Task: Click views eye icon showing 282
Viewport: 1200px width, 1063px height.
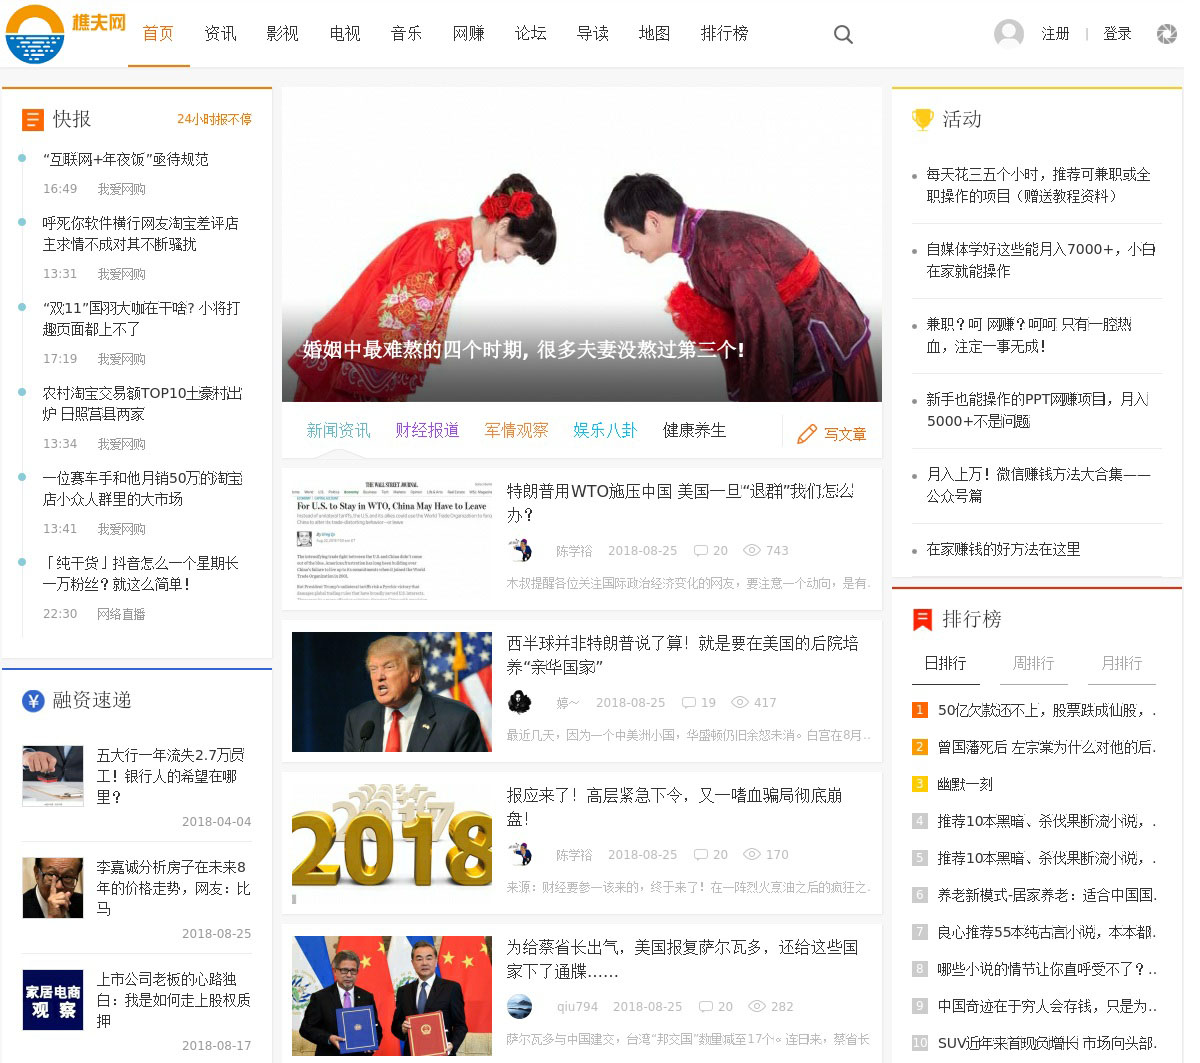Action: (x=757, y=1006)
